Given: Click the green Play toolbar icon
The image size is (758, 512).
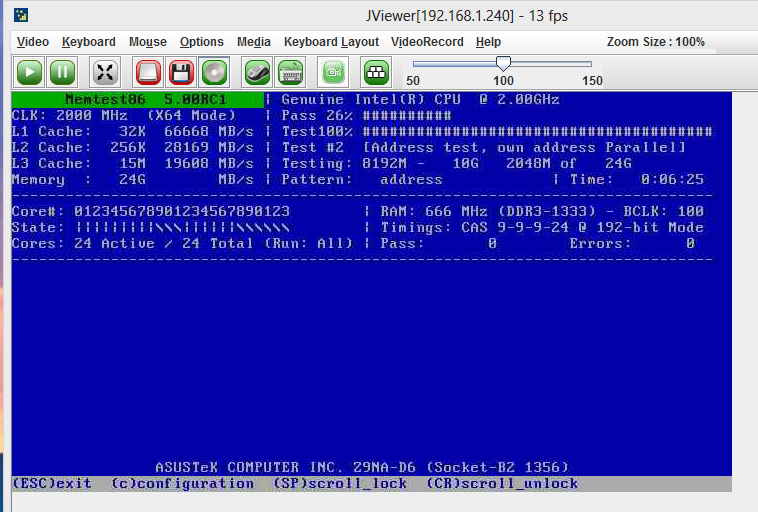Looking at the screenshot, I should [29, 72].
